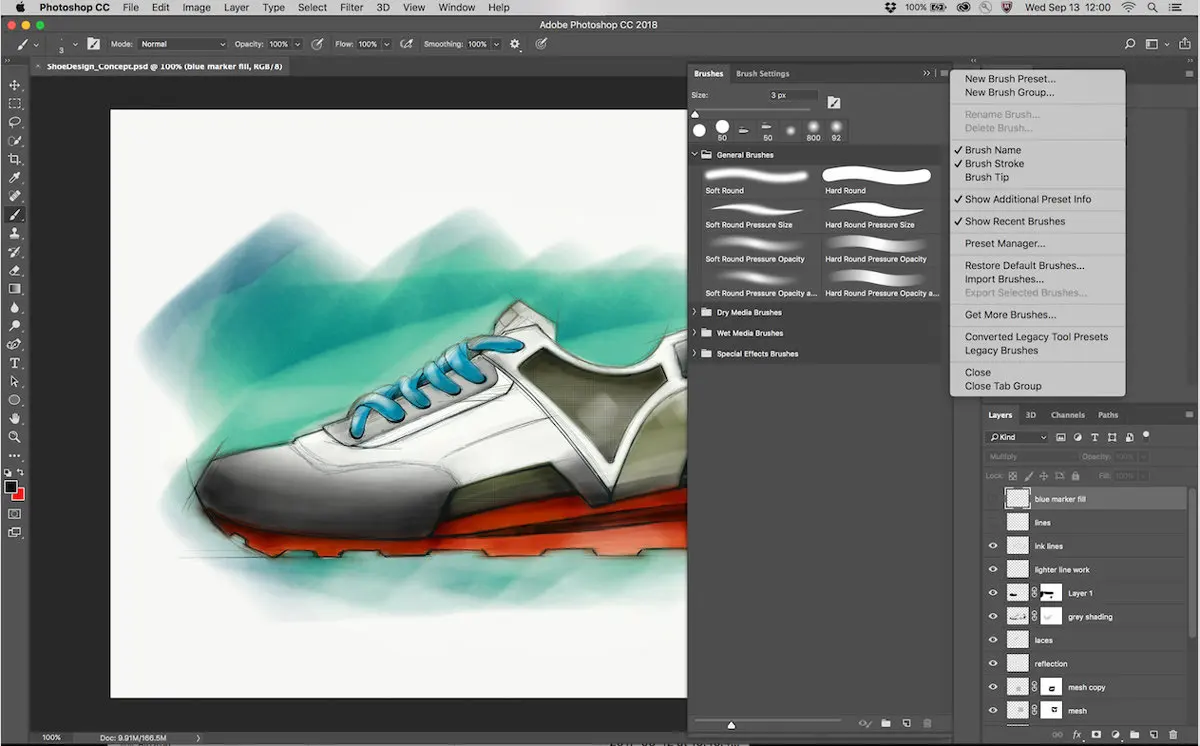Select the Lasso tool

click(x=15, y=122)
